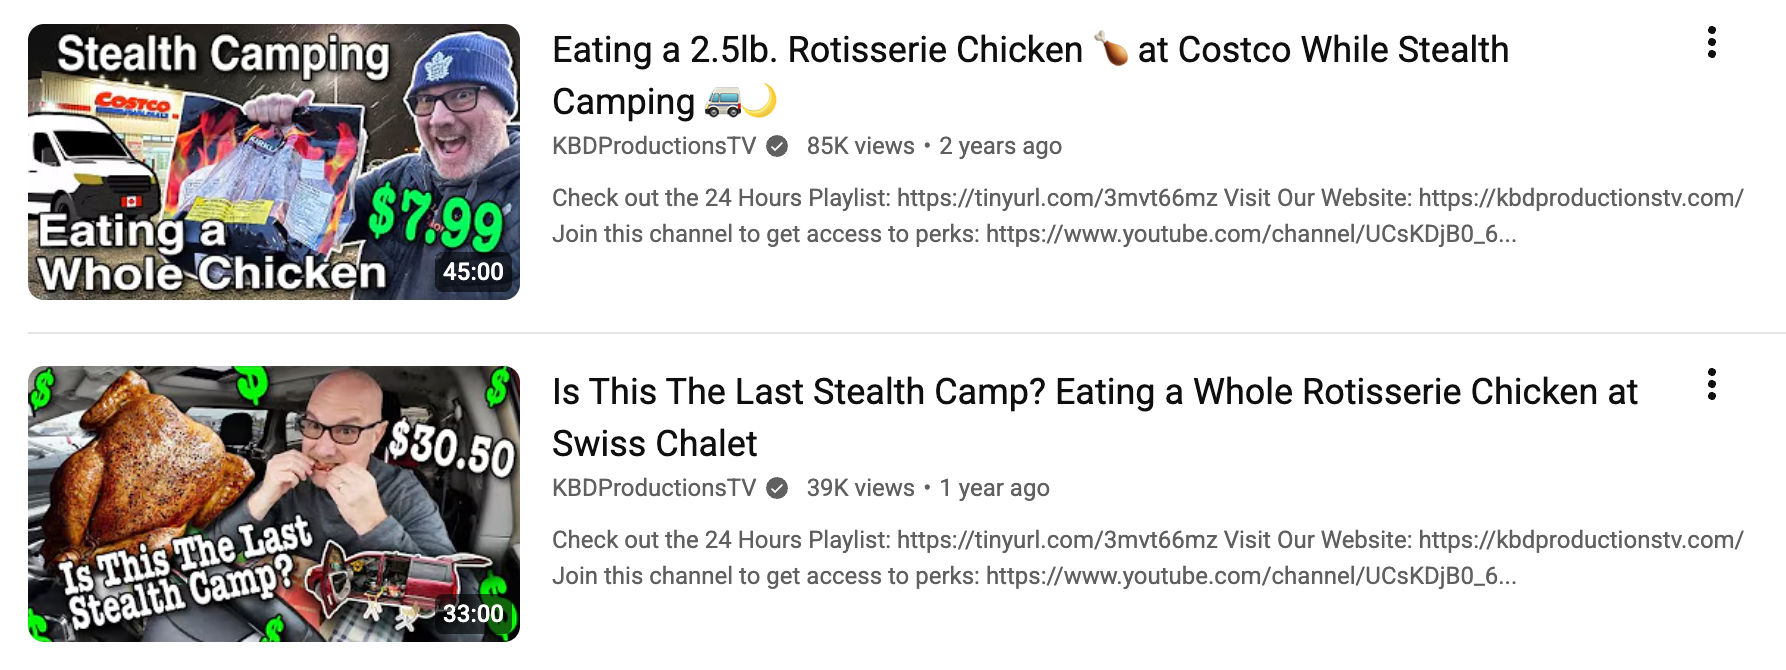This screenshot has height=670, width=1786.
Task: Click kbdproductionstv.com website link in Swiss Chalet description
Action: tap(1580, 540)
